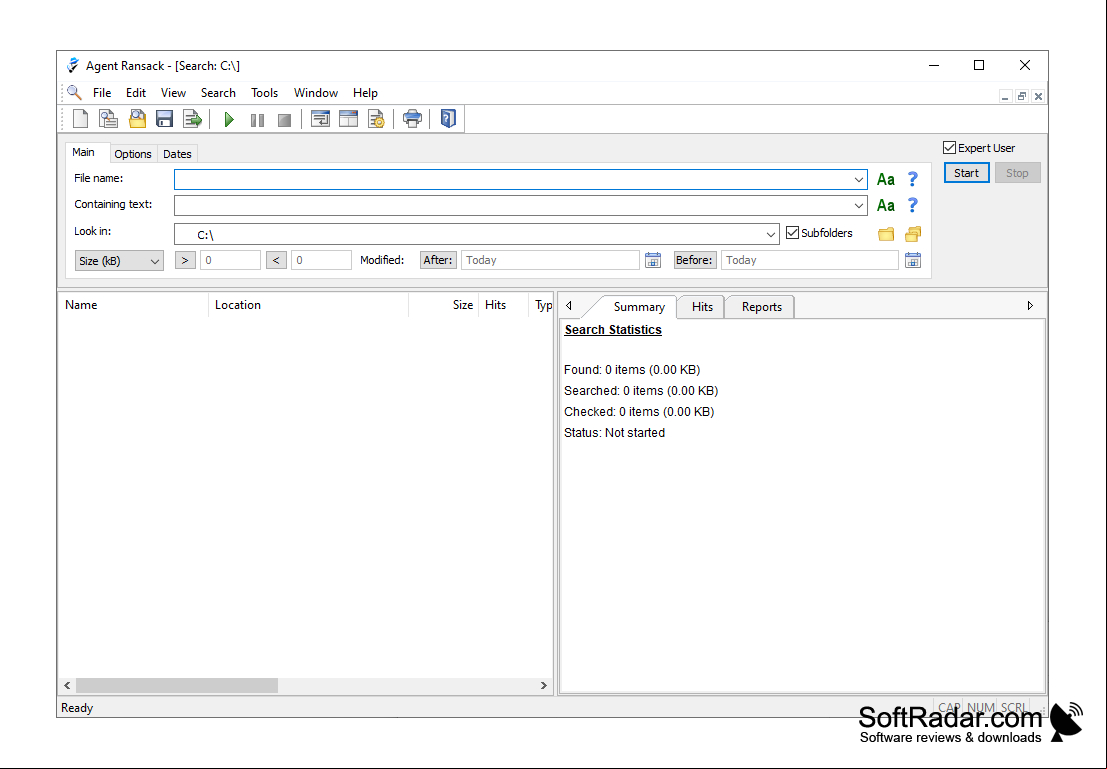Image resolution: width=1107 pixels, height=769 pixels.
Task: Click File name expression help question mark
Action: coord(913,179)
